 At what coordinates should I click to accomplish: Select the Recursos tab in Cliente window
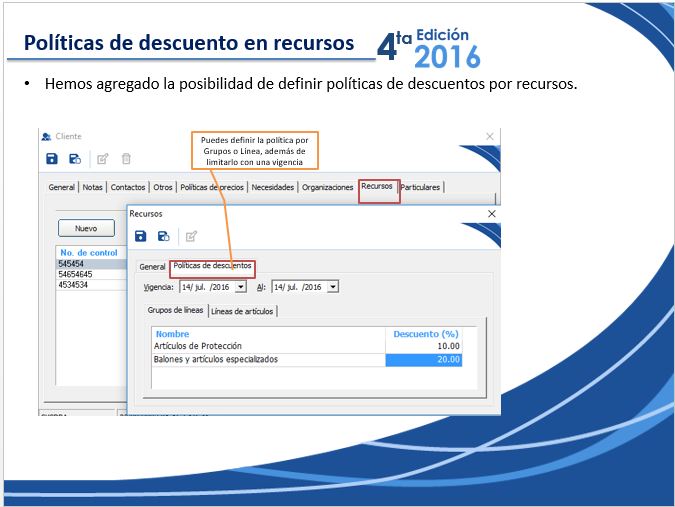point(377,186)
